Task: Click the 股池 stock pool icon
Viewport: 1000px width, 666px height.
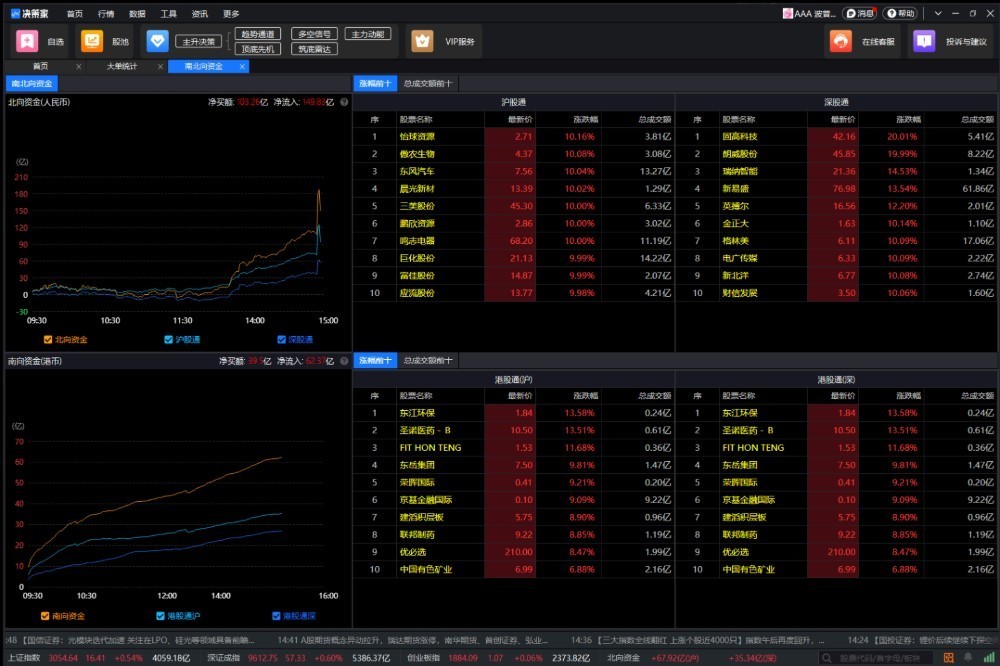Action: point(92,41)
